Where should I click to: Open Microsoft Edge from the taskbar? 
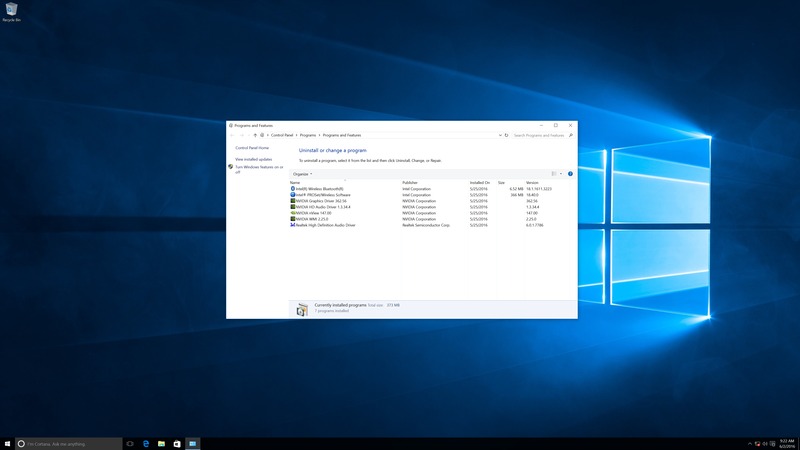coord(145,443)
